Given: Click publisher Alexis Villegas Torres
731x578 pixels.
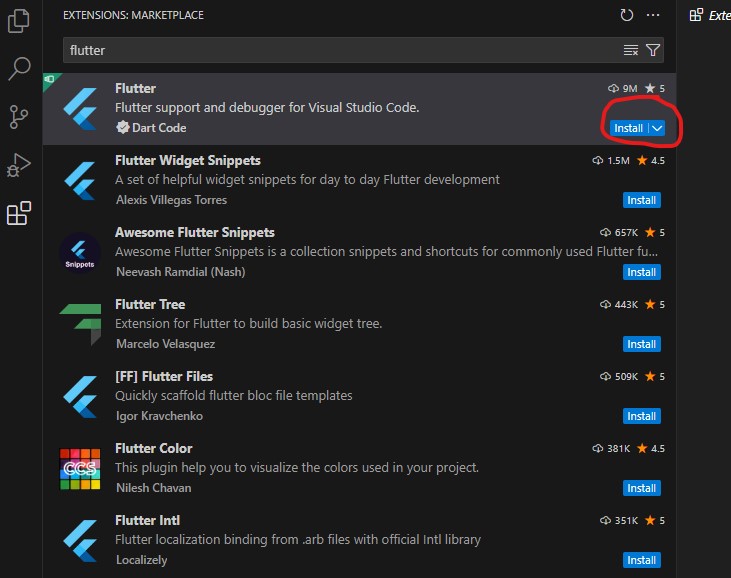Looking at the screenshot, I should click(172, 200).
